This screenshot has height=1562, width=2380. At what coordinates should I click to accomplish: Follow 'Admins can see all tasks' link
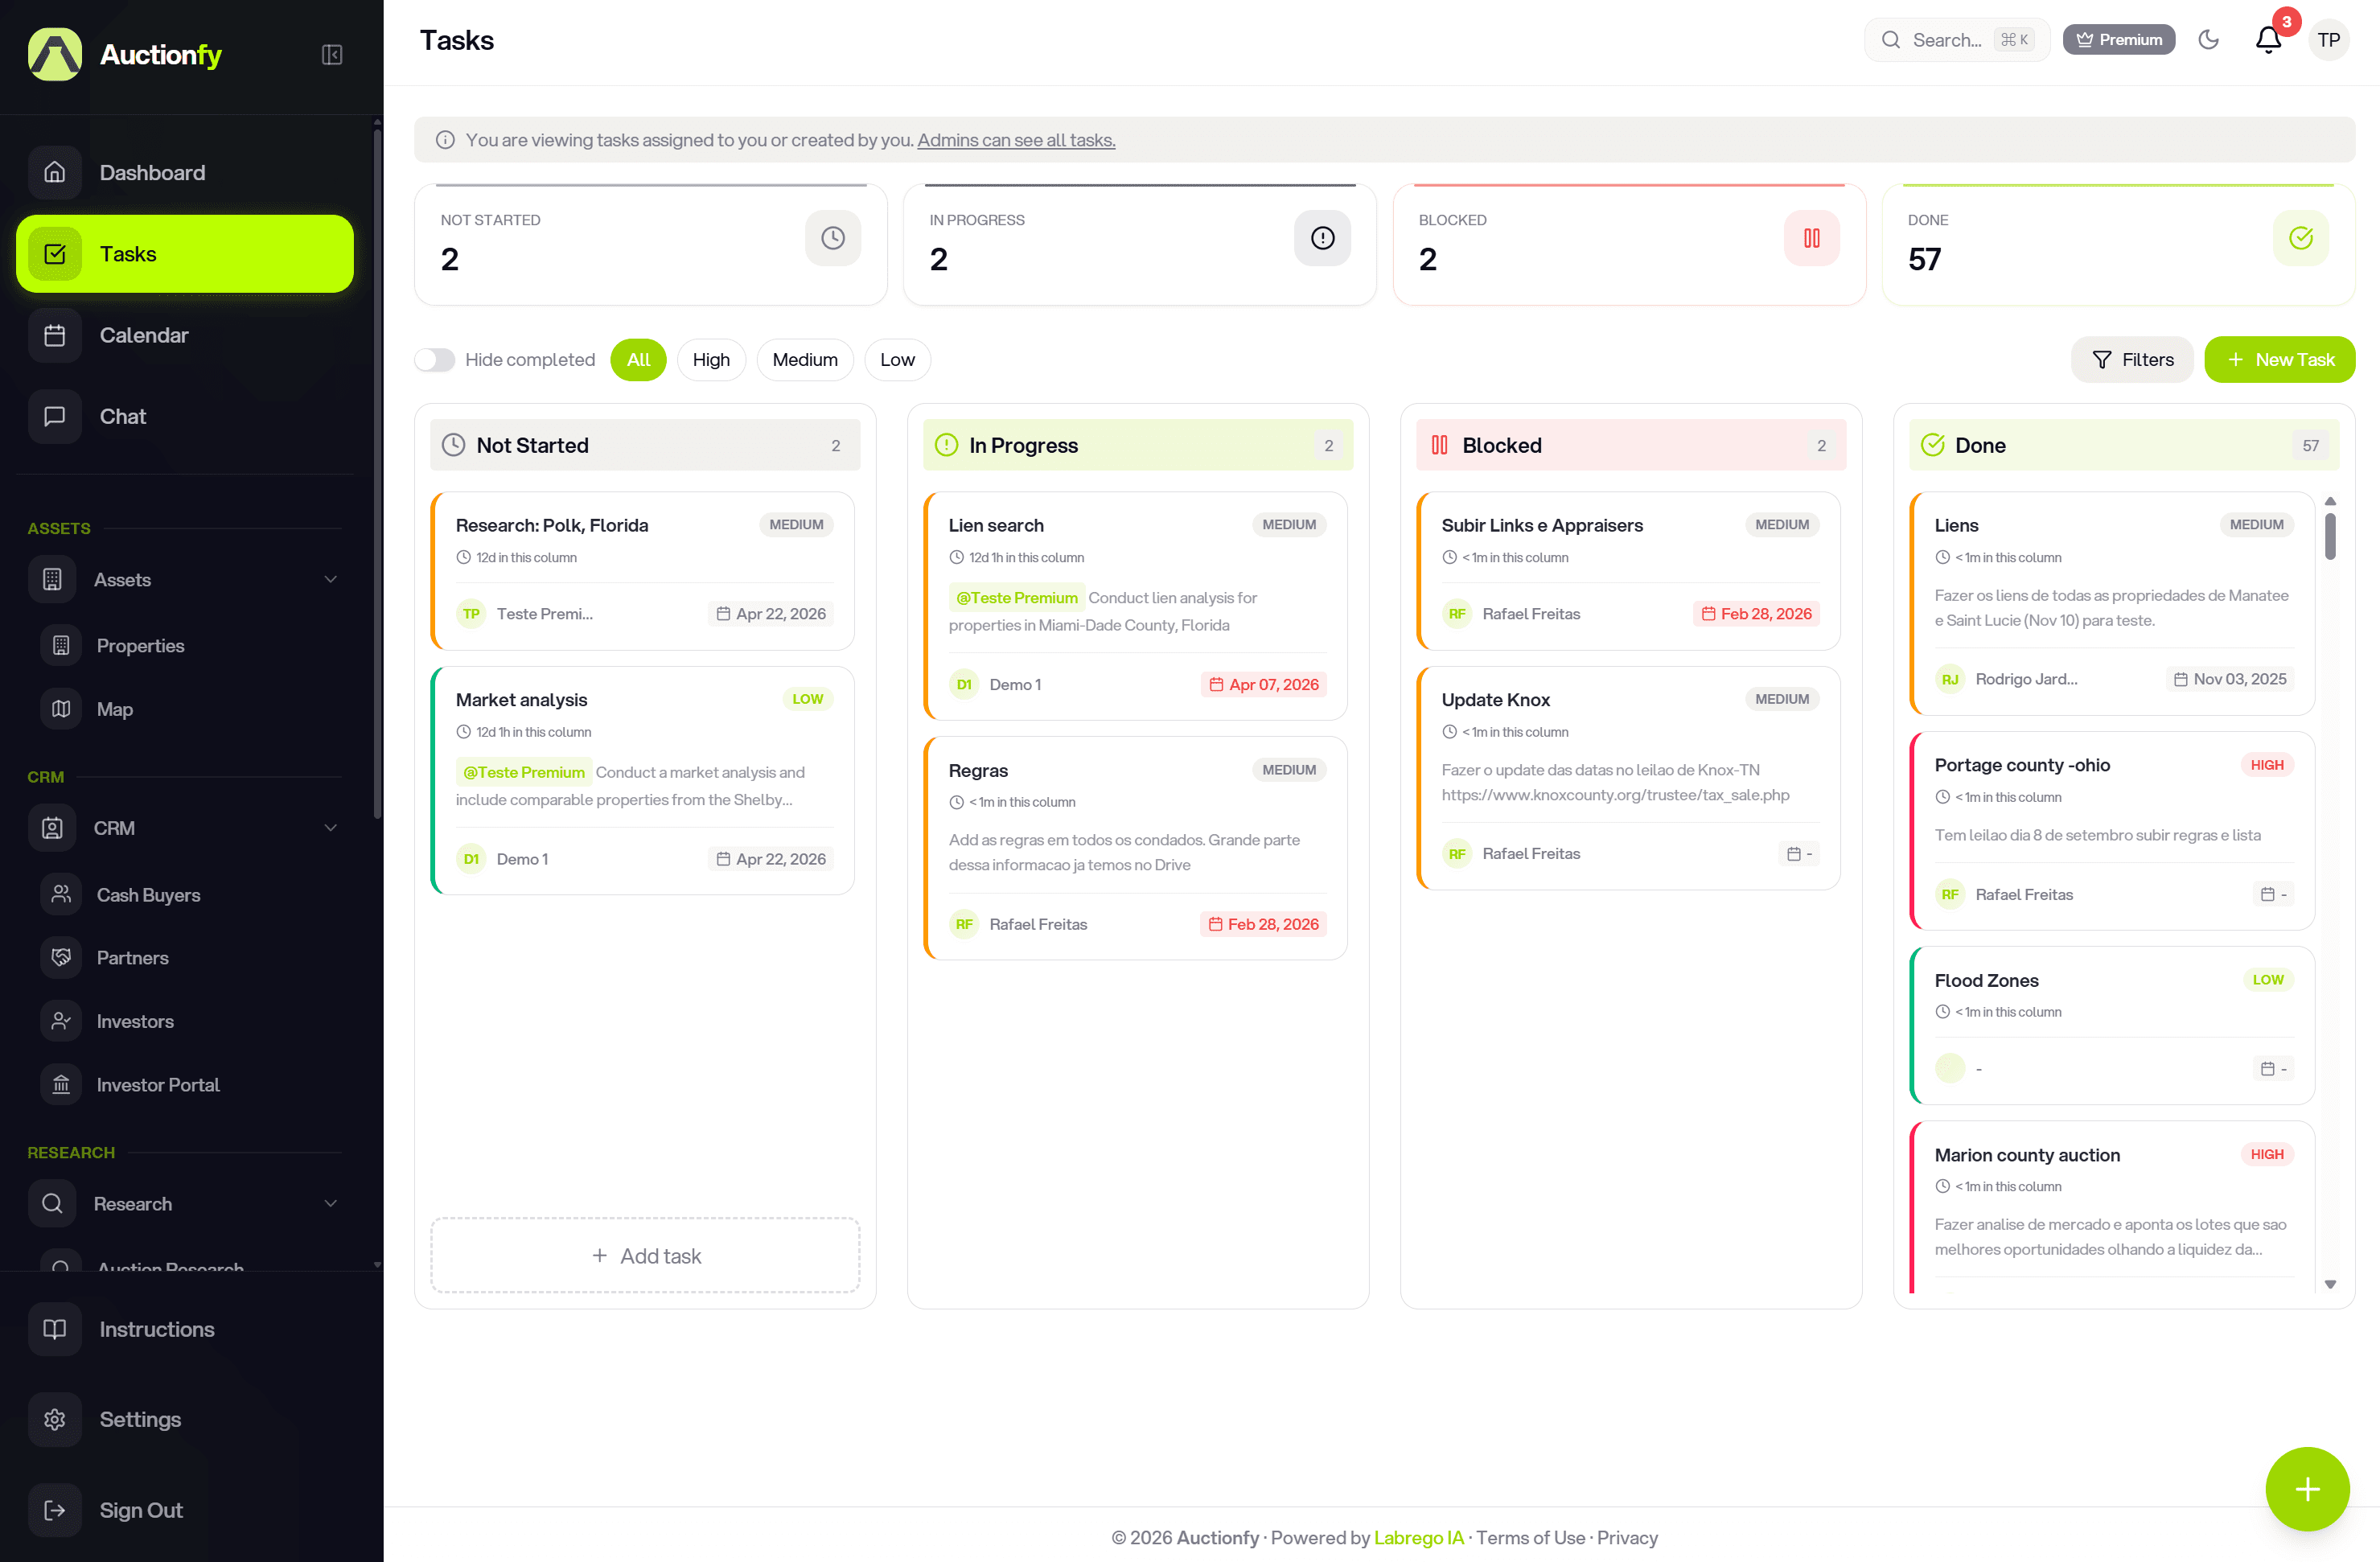tap(1016, 140)
